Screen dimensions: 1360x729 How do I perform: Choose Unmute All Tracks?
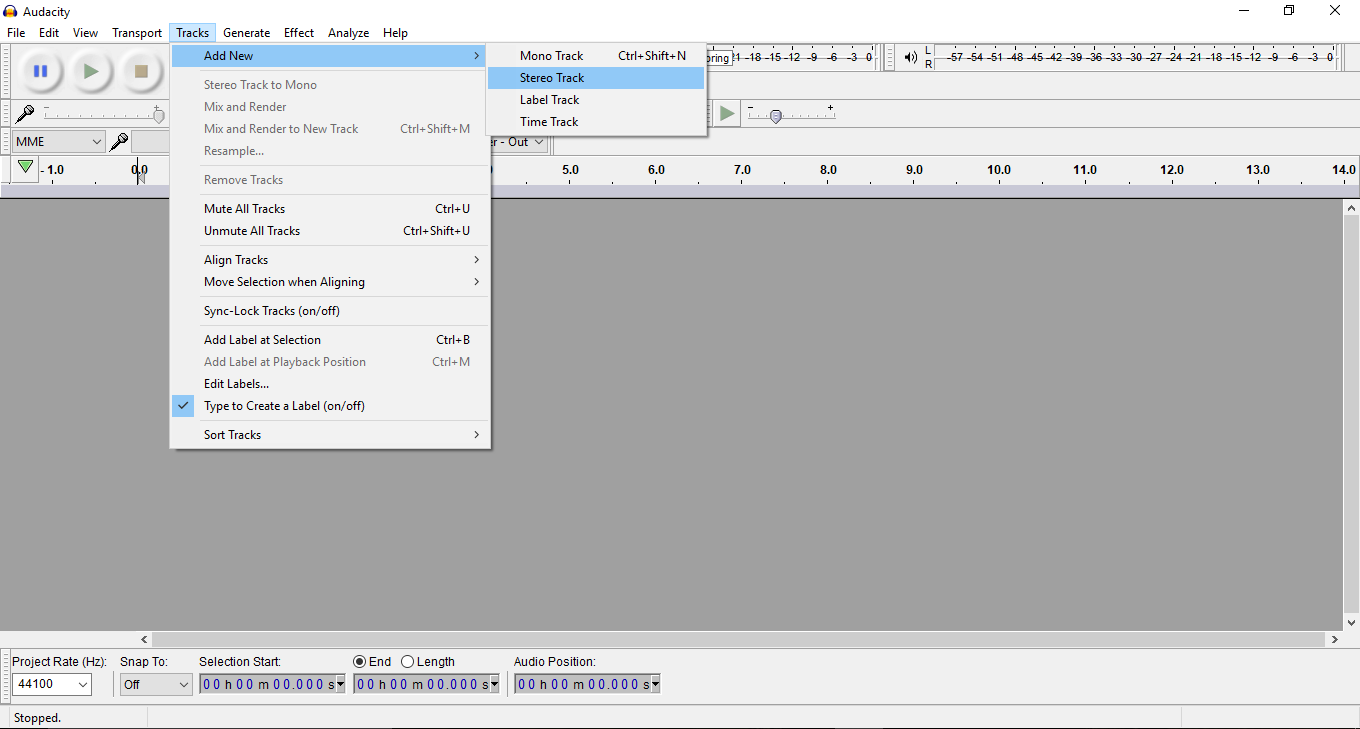coord(330,231)
